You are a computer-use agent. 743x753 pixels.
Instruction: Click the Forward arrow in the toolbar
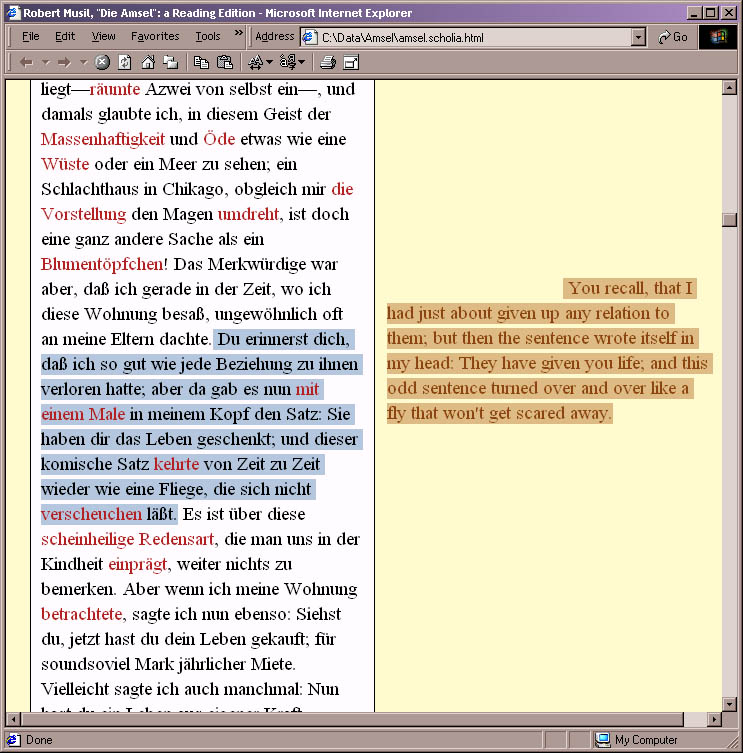coord(64,62)
